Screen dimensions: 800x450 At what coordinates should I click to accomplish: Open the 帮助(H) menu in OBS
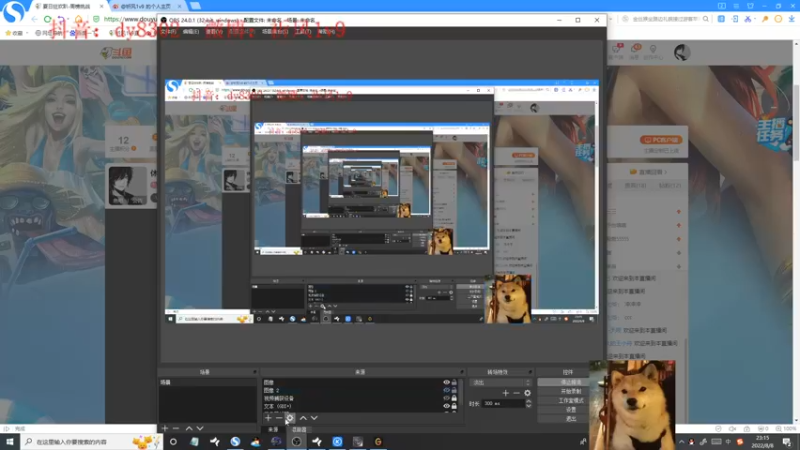(x=327, y=32)
